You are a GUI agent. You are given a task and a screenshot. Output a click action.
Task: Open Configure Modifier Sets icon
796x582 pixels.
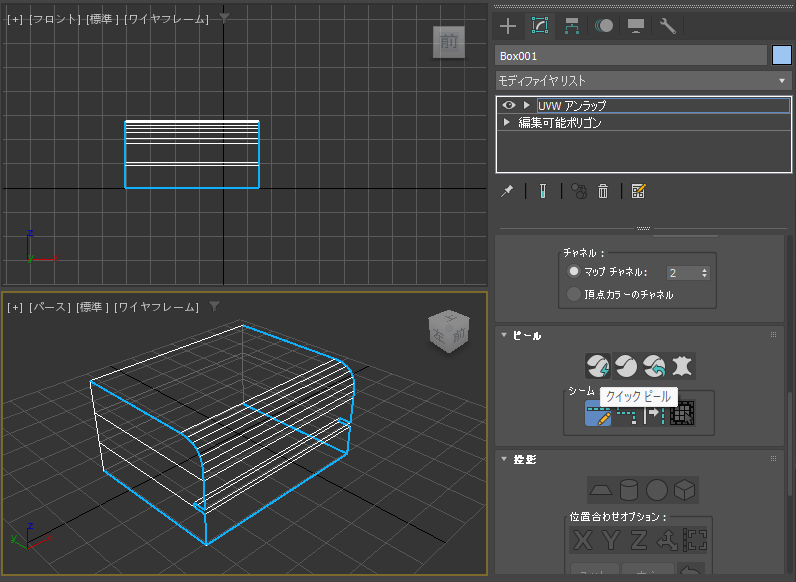tap(638, 191)
